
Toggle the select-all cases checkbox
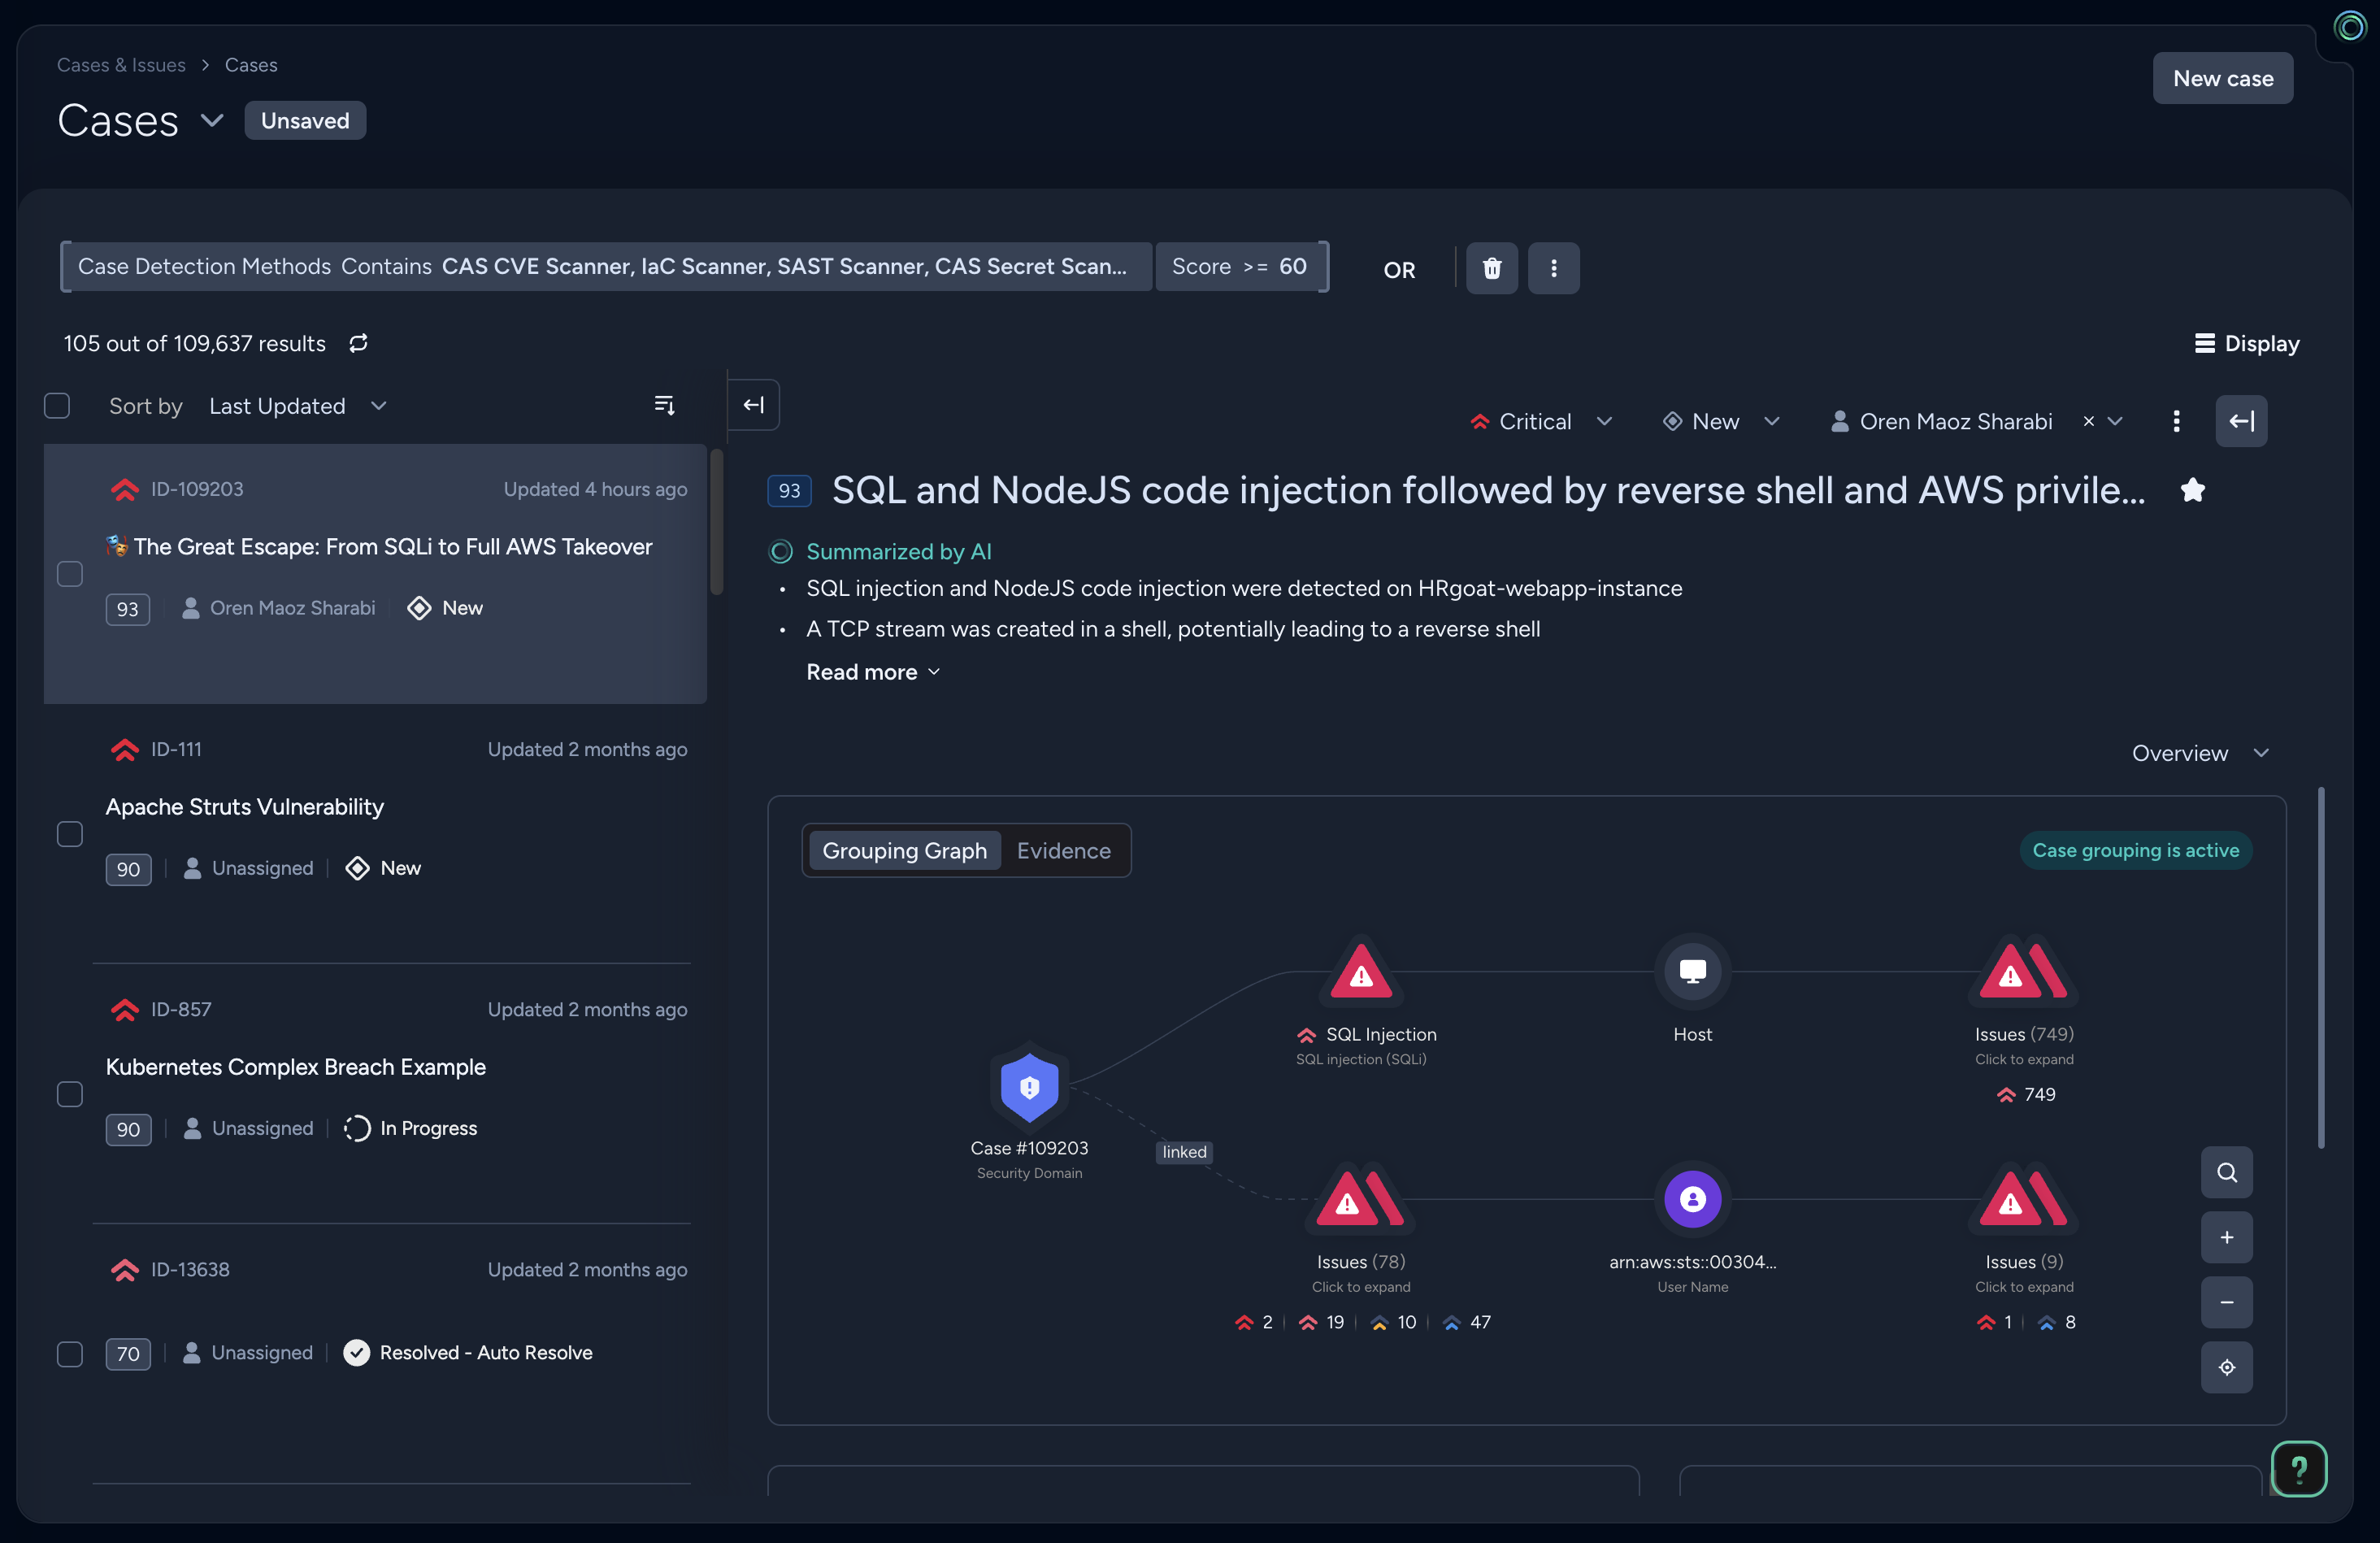(x=57, y=405)
